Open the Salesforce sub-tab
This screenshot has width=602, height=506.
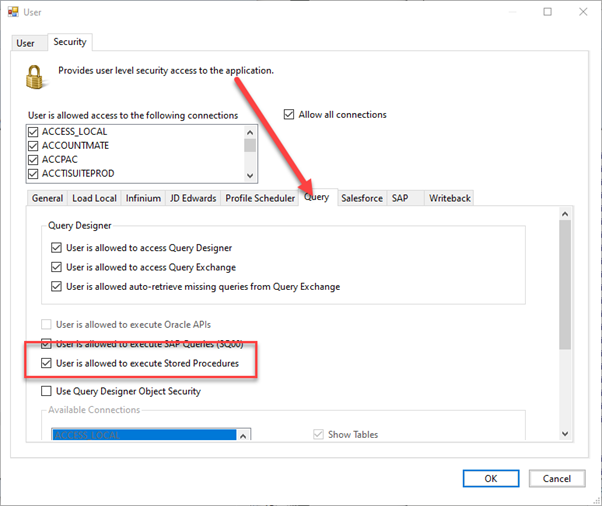point(362,198)
